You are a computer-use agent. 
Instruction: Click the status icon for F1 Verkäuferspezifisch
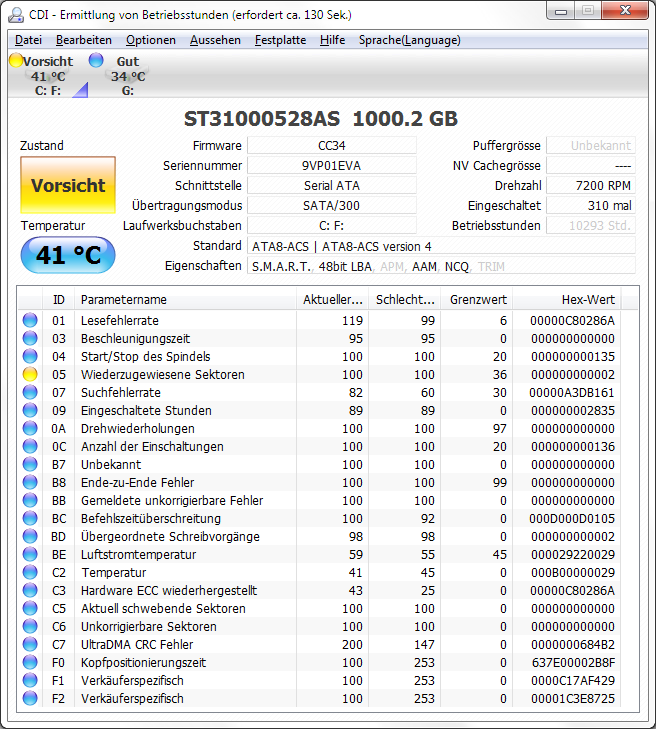point(30,681)
